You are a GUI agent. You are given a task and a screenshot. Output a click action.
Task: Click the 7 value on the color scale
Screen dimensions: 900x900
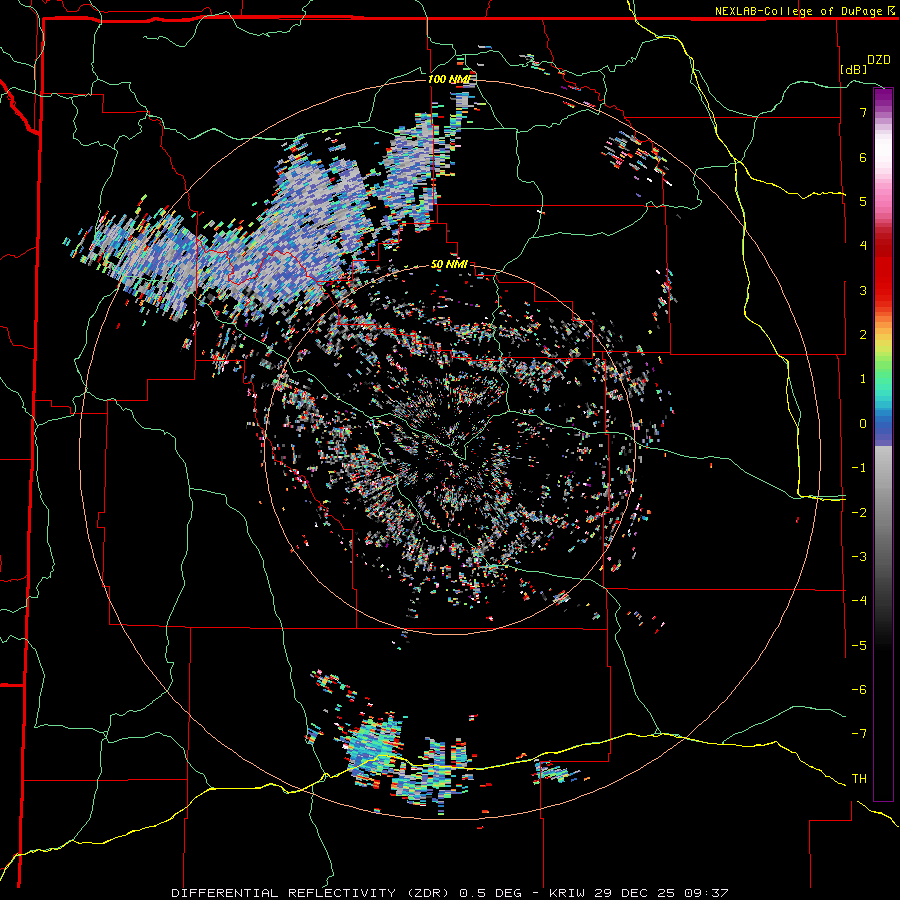click(863, 112)
